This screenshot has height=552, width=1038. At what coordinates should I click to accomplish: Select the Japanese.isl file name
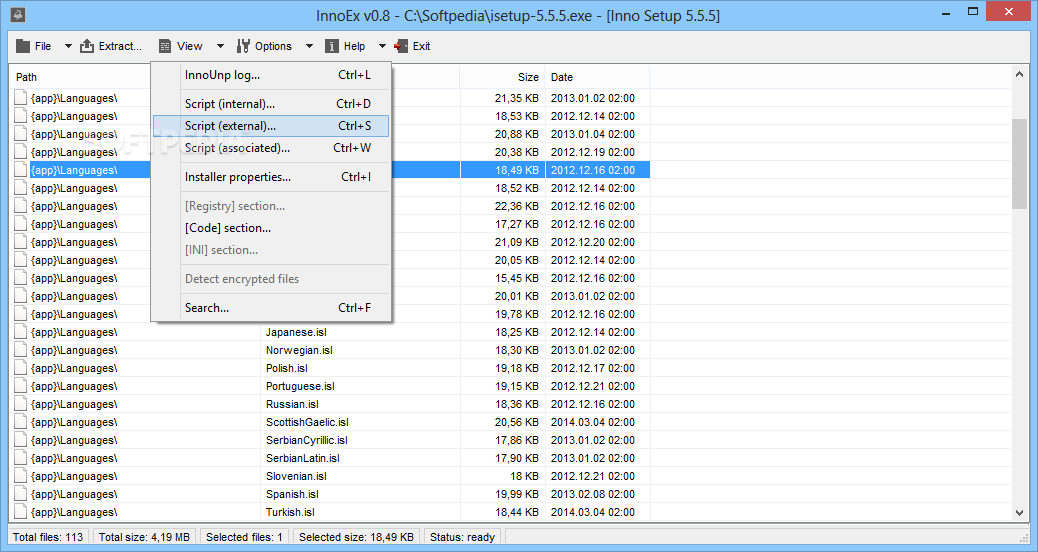coord(296,332)
